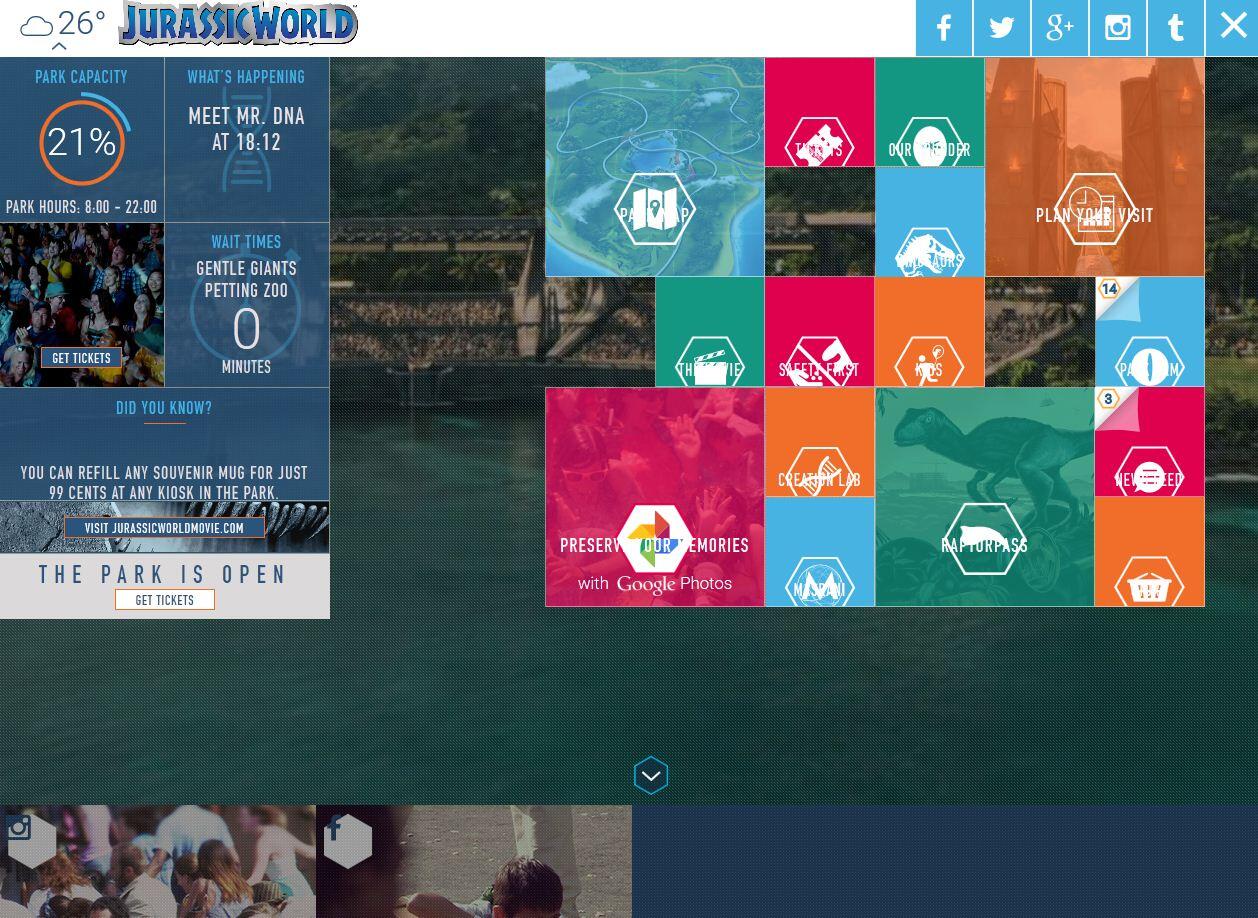Screen dimensions: 1258x918
Task: Open the Kids tile
Action: [929, 332]
